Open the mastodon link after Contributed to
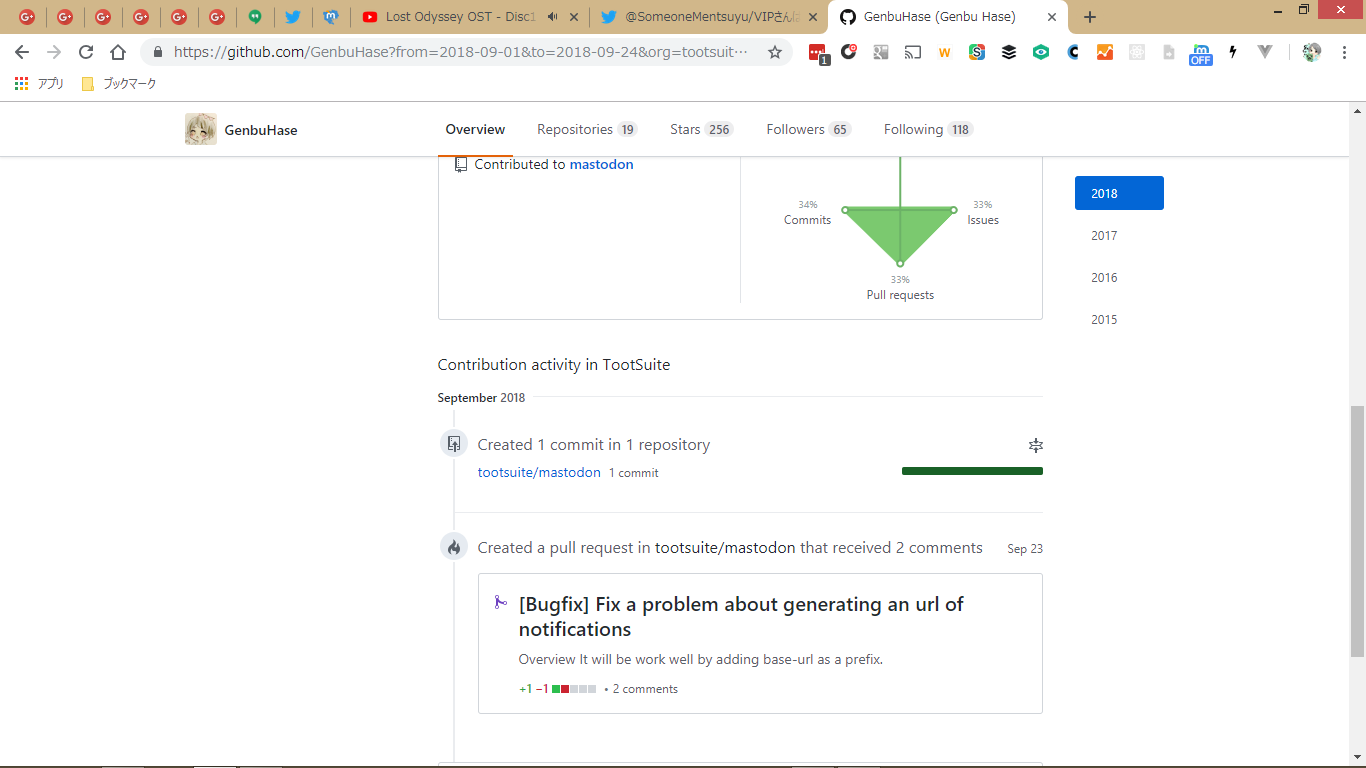The width and height of the screenshot is (1366, 768). [x=602, y=164]
